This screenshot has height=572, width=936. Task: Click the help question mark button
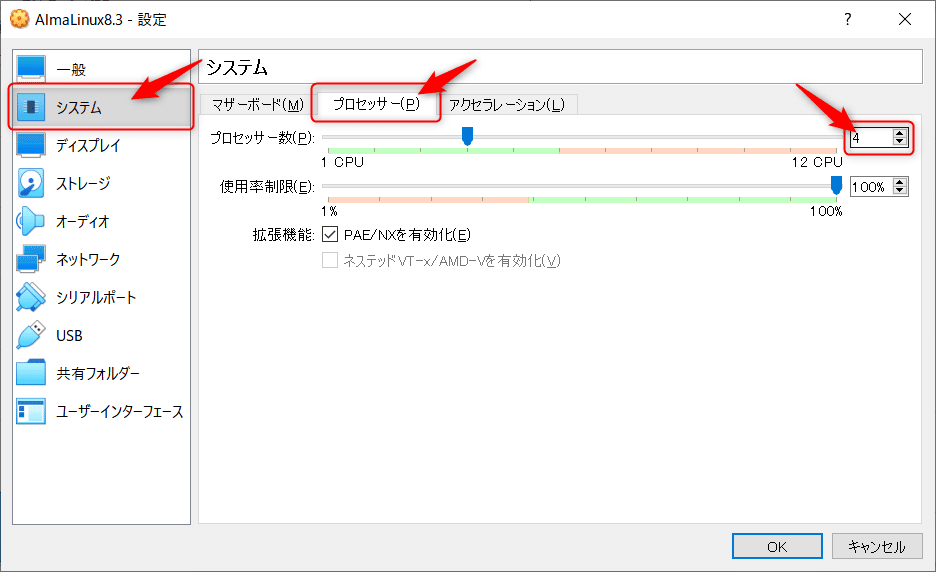pos(848,19)
